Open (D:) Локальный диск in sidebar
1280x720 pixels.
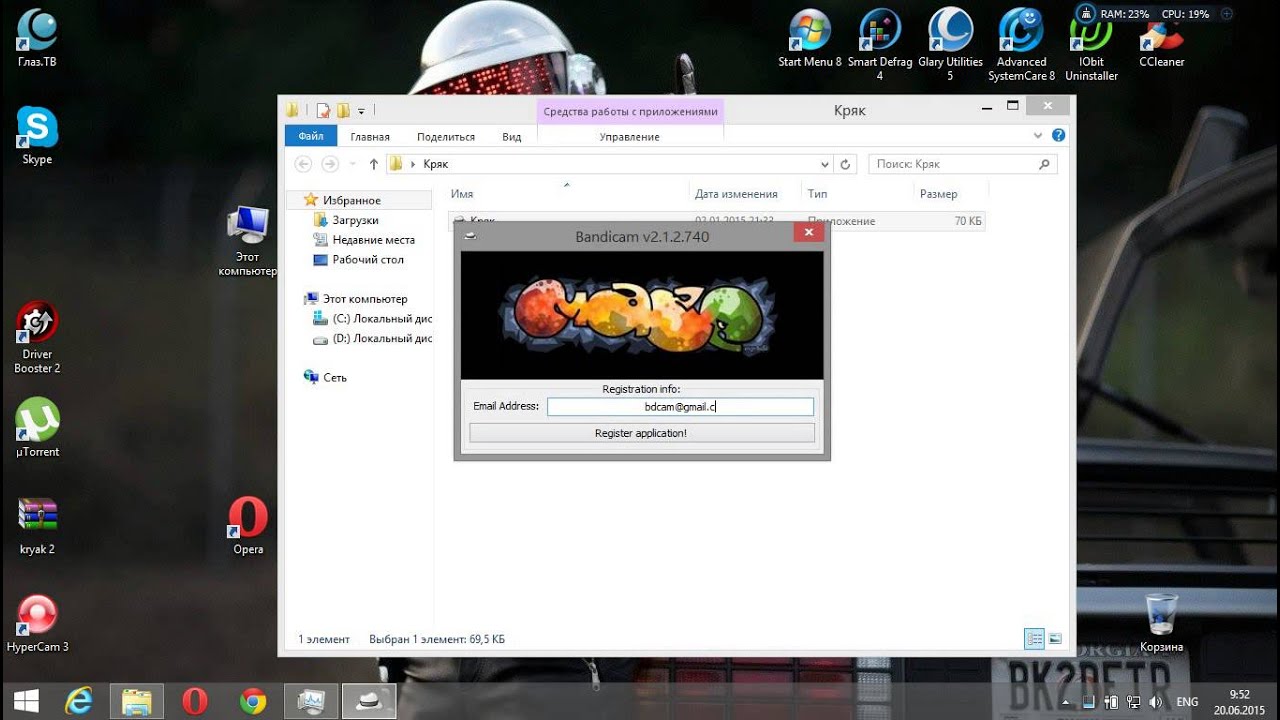pyautogui.click(x=381, y=338)
